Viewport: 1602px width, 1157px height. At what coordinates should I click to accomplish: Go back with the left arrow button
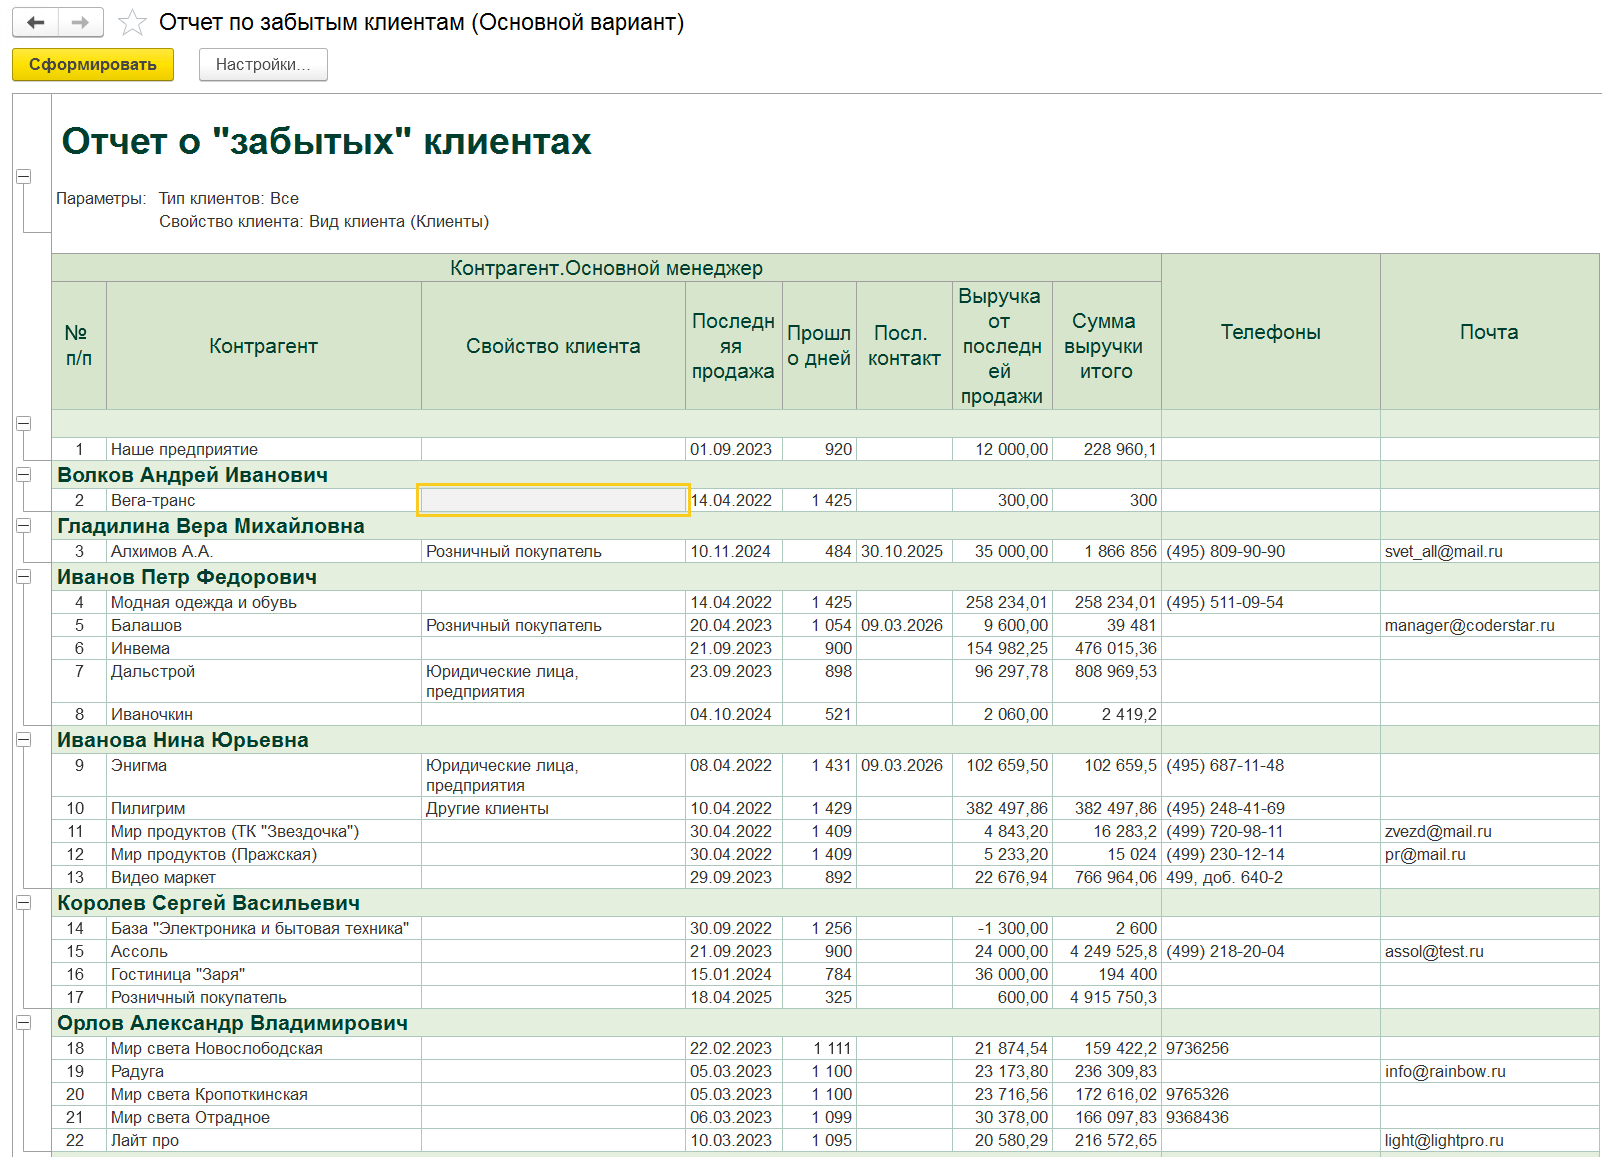pyautogui.click(x=36, y=22)
